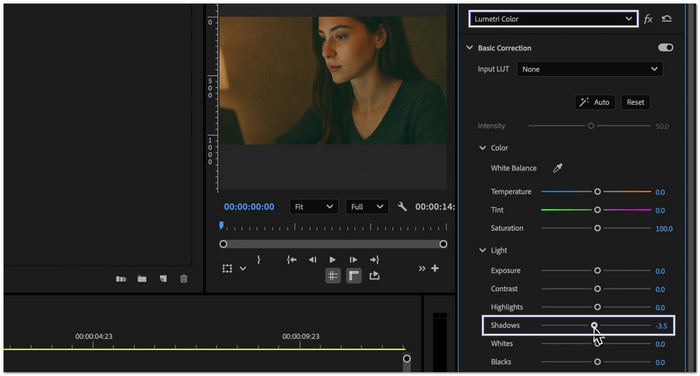Viewport: 700px width, 376px height.
Task: Play the Program Monitor video
Action: pyautogui.click(x=332, y=259)
